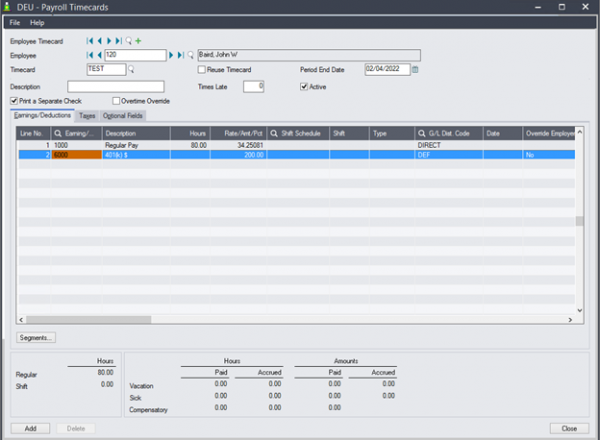
Task: Click the No cell under Override Employee
Action: tap(549, 155)
